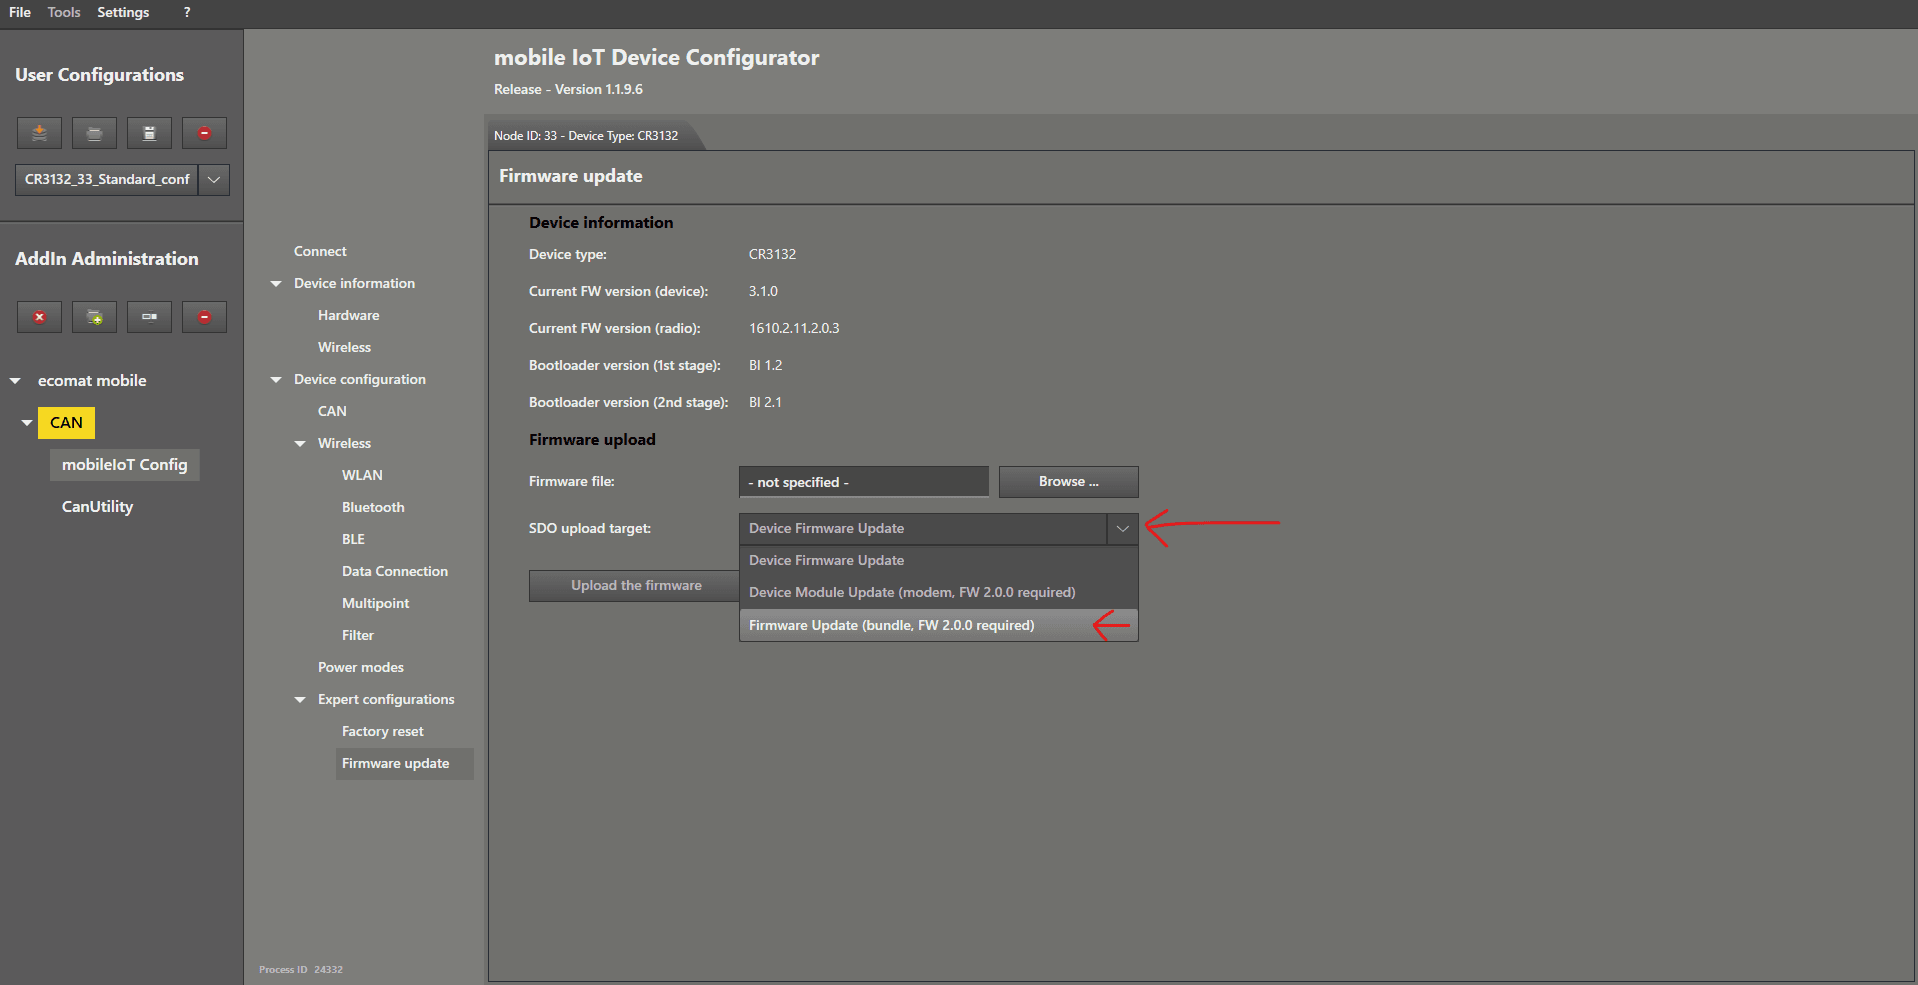Click red minus icon under AddIn Administration
The width and height of the screenshot is (1918, 985).
(204, 317)
